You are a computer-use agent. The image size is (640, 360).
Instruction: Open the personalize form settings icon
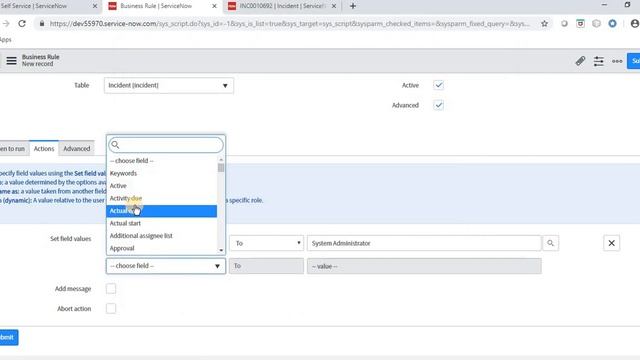pyautogui.click(x=598, y=61)
